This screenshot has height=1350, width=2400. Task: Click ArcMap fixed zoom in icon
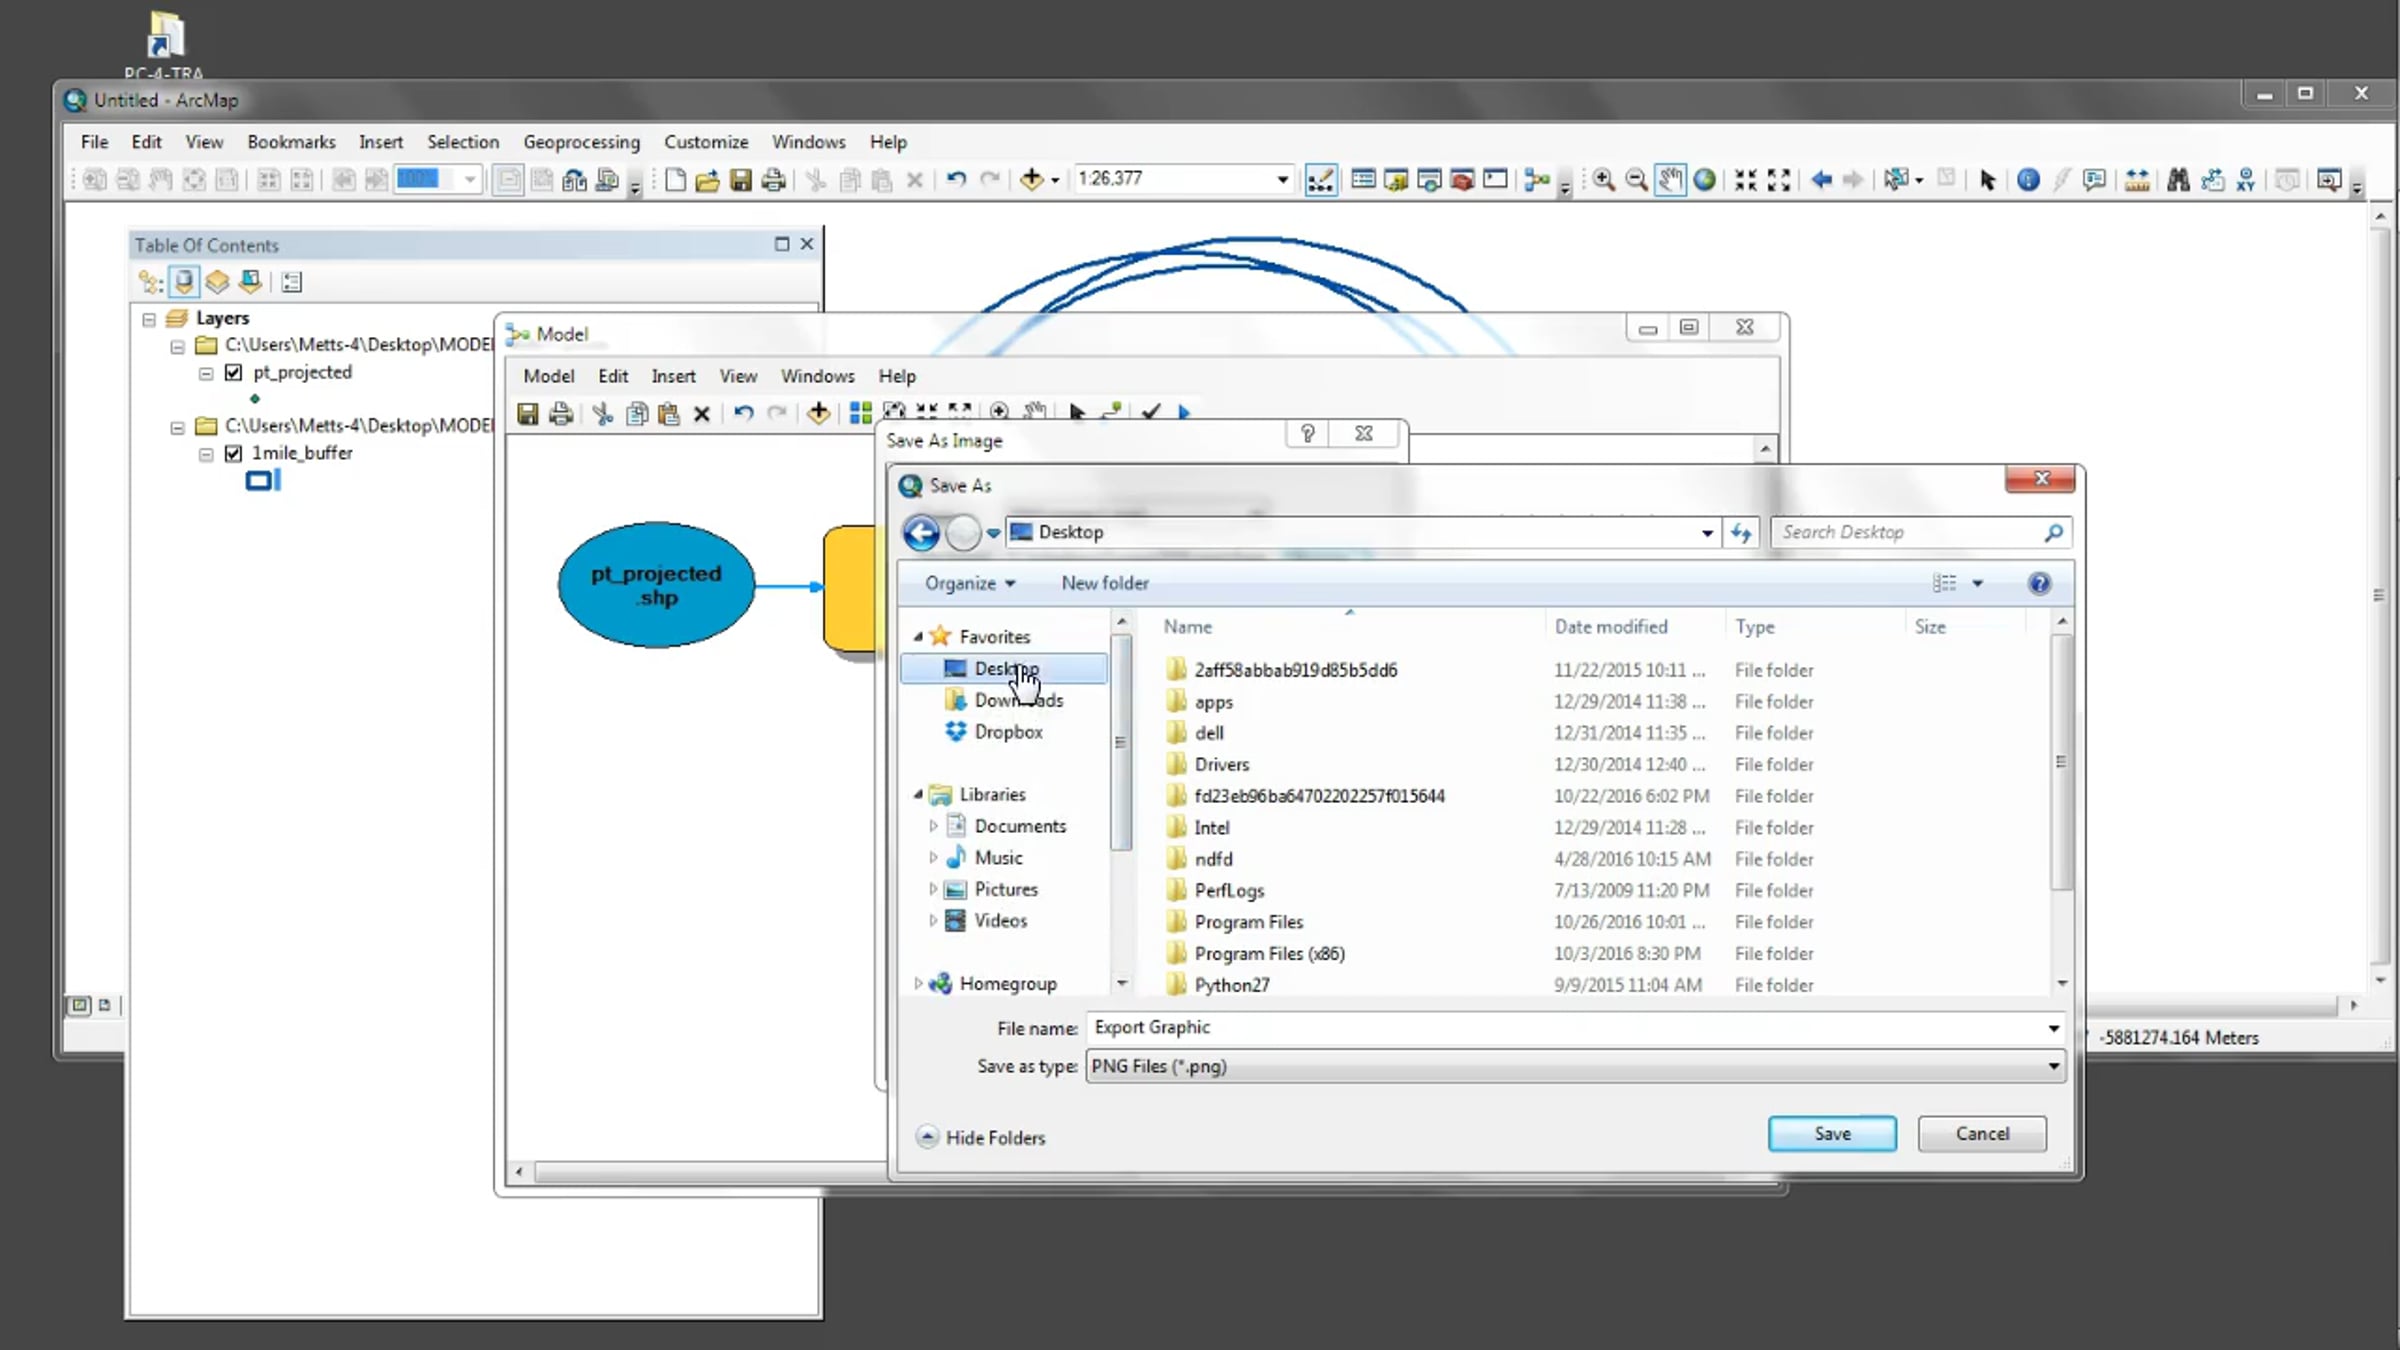[1745, 180]
